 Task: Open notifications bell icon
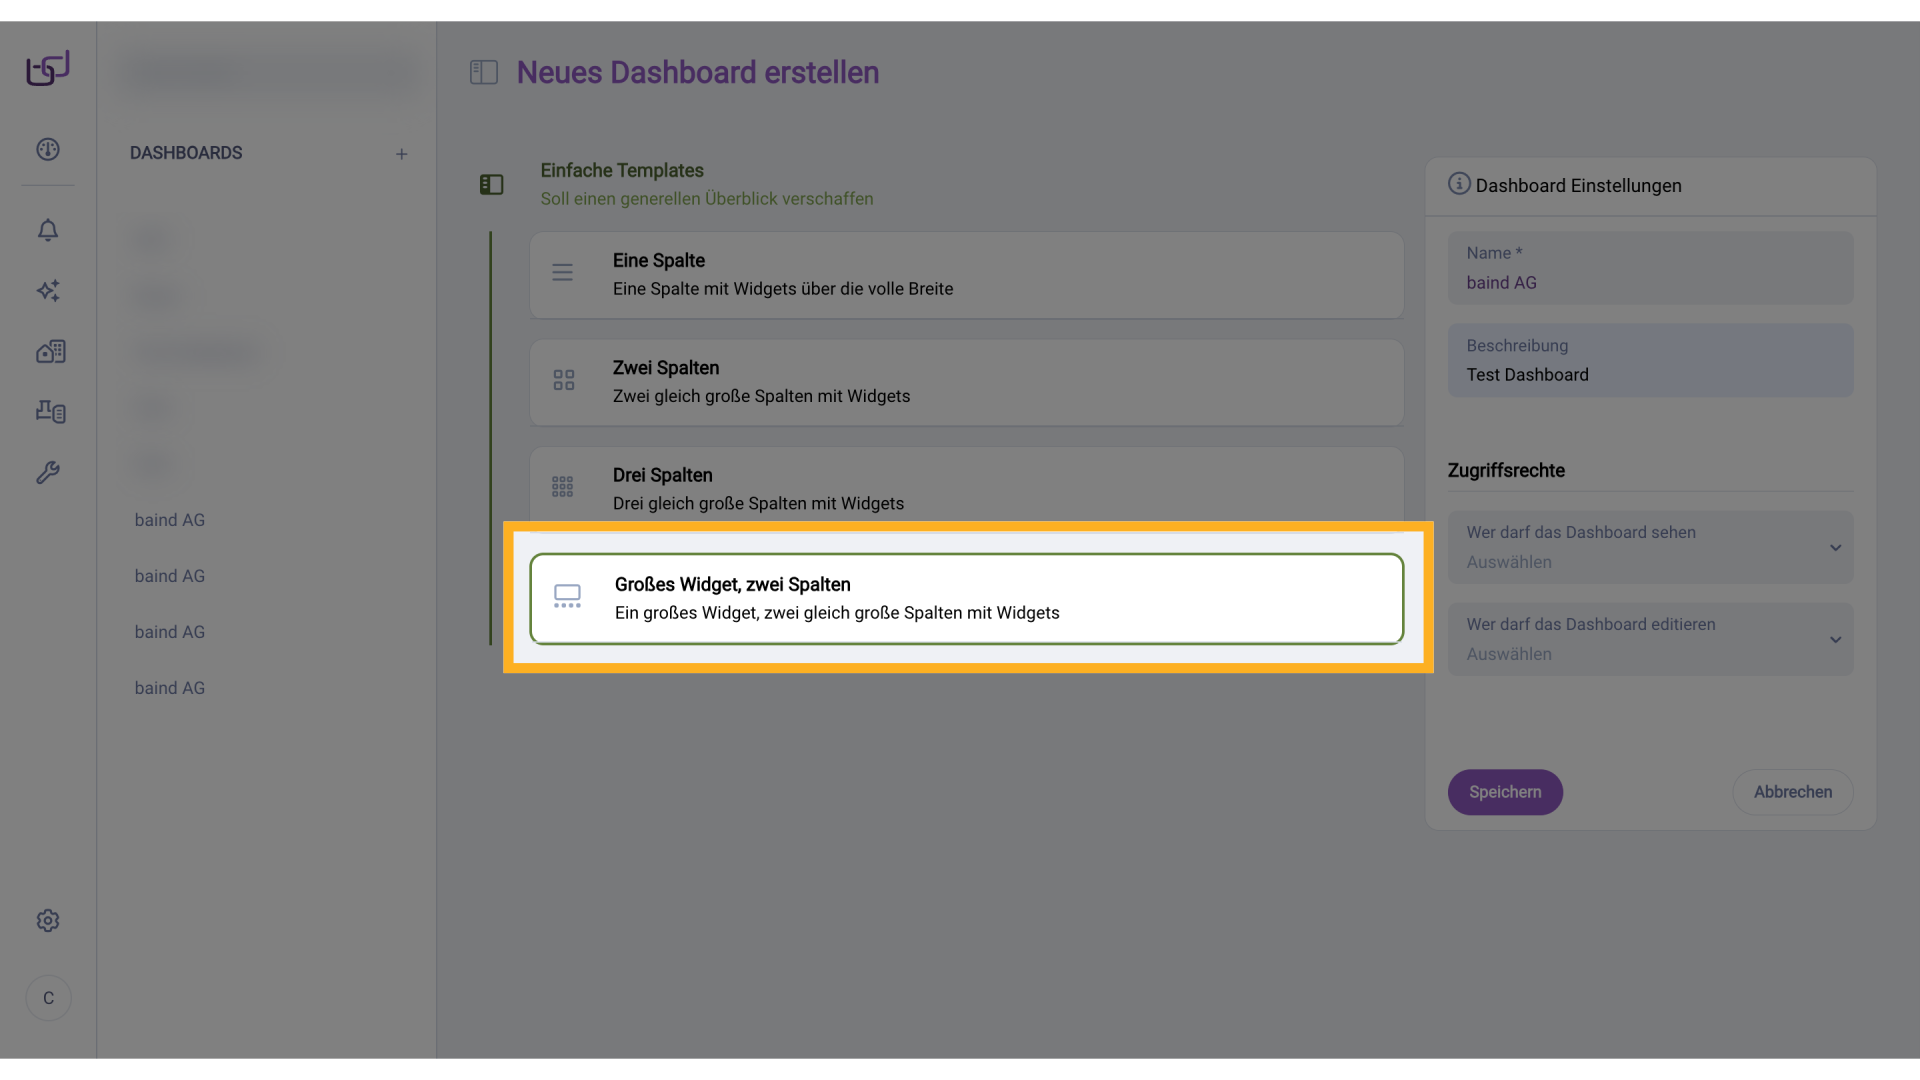coord(48,230)
